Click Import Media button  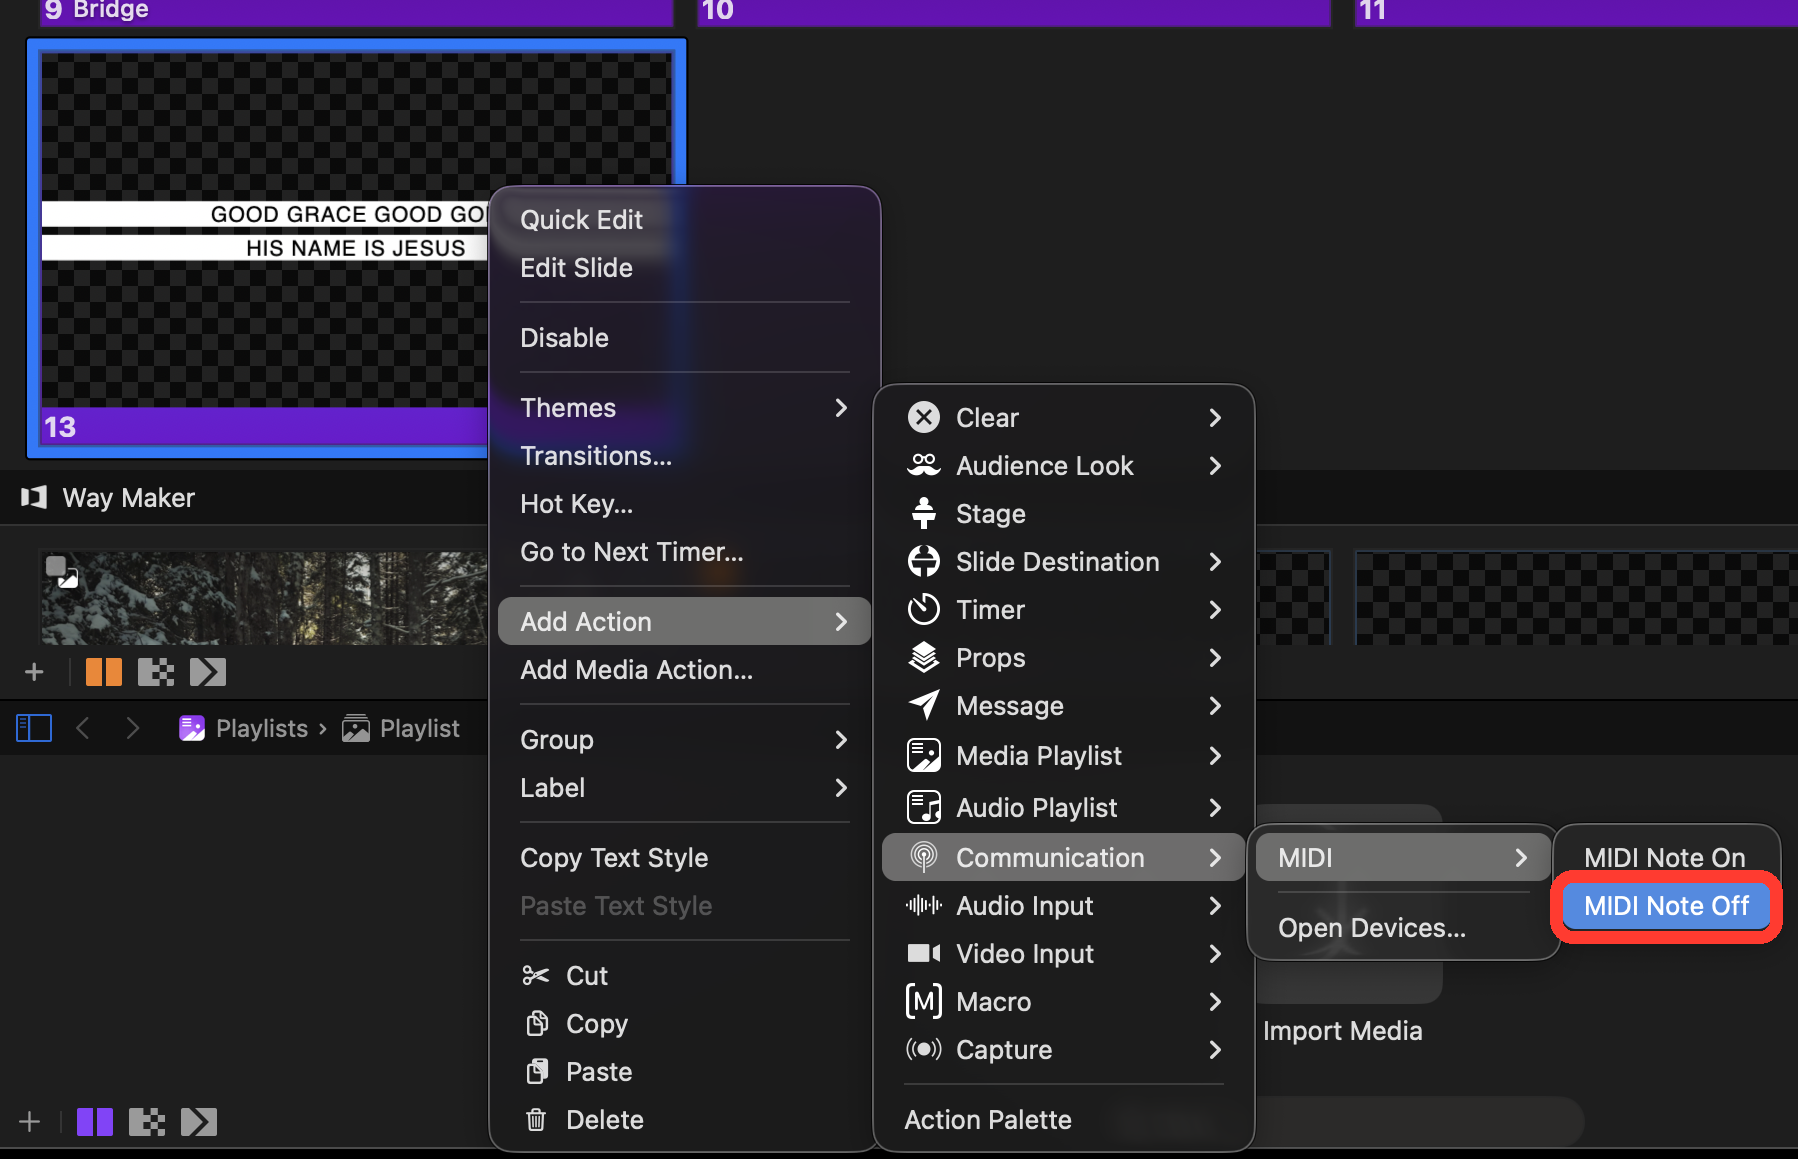(1342, 1031)
